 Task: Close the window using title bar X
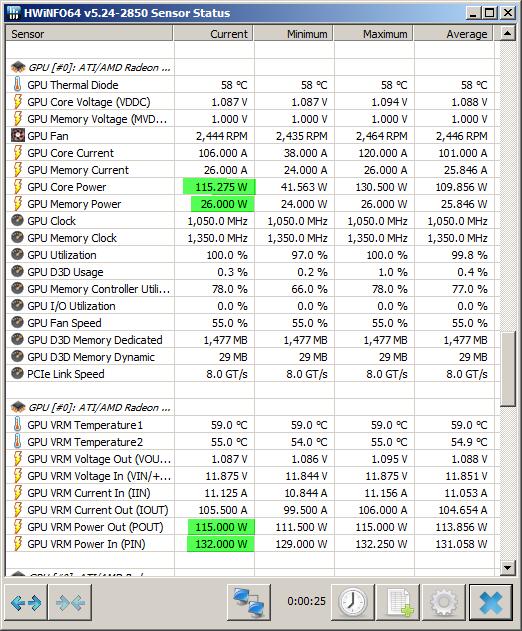pos(508,13)
